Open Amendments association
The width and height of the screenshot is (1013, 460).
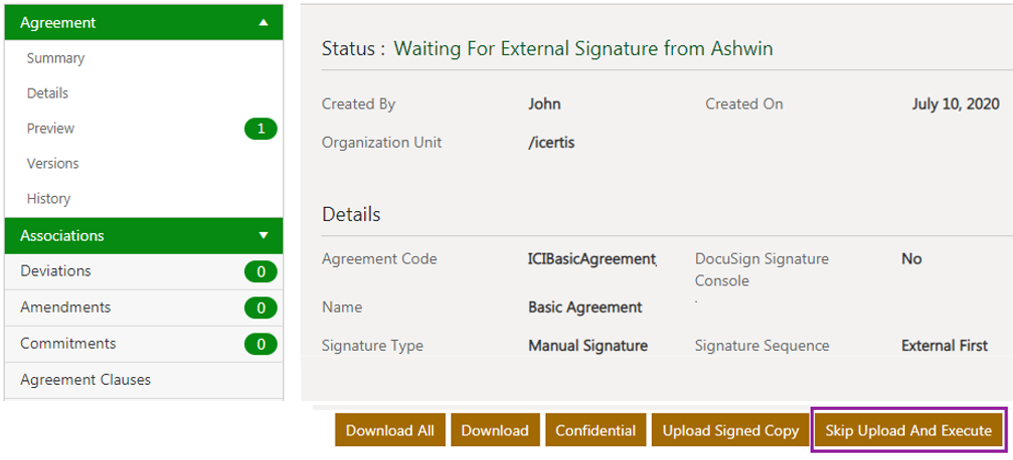click(x=66, y=307)
